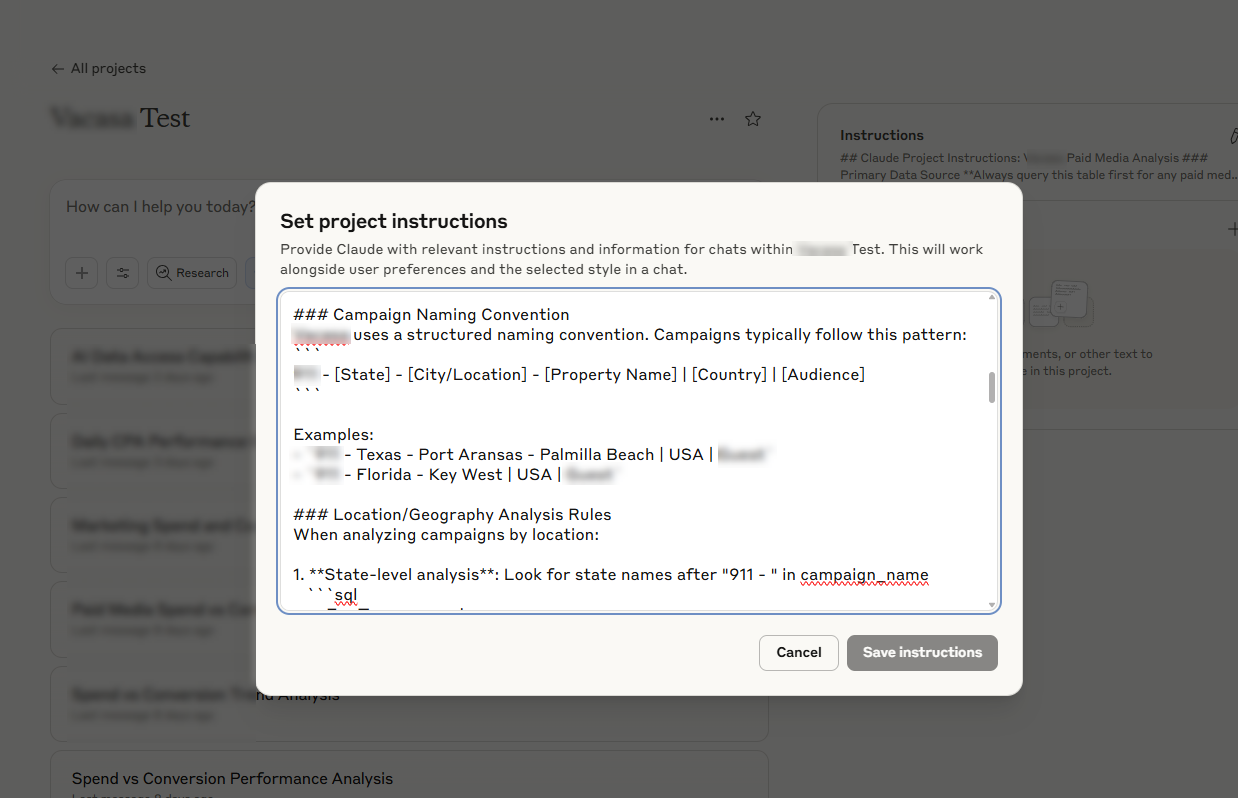Star the project as a favorite
The width and height of the screenshot is (1238, 798).
tap(753, 119)
